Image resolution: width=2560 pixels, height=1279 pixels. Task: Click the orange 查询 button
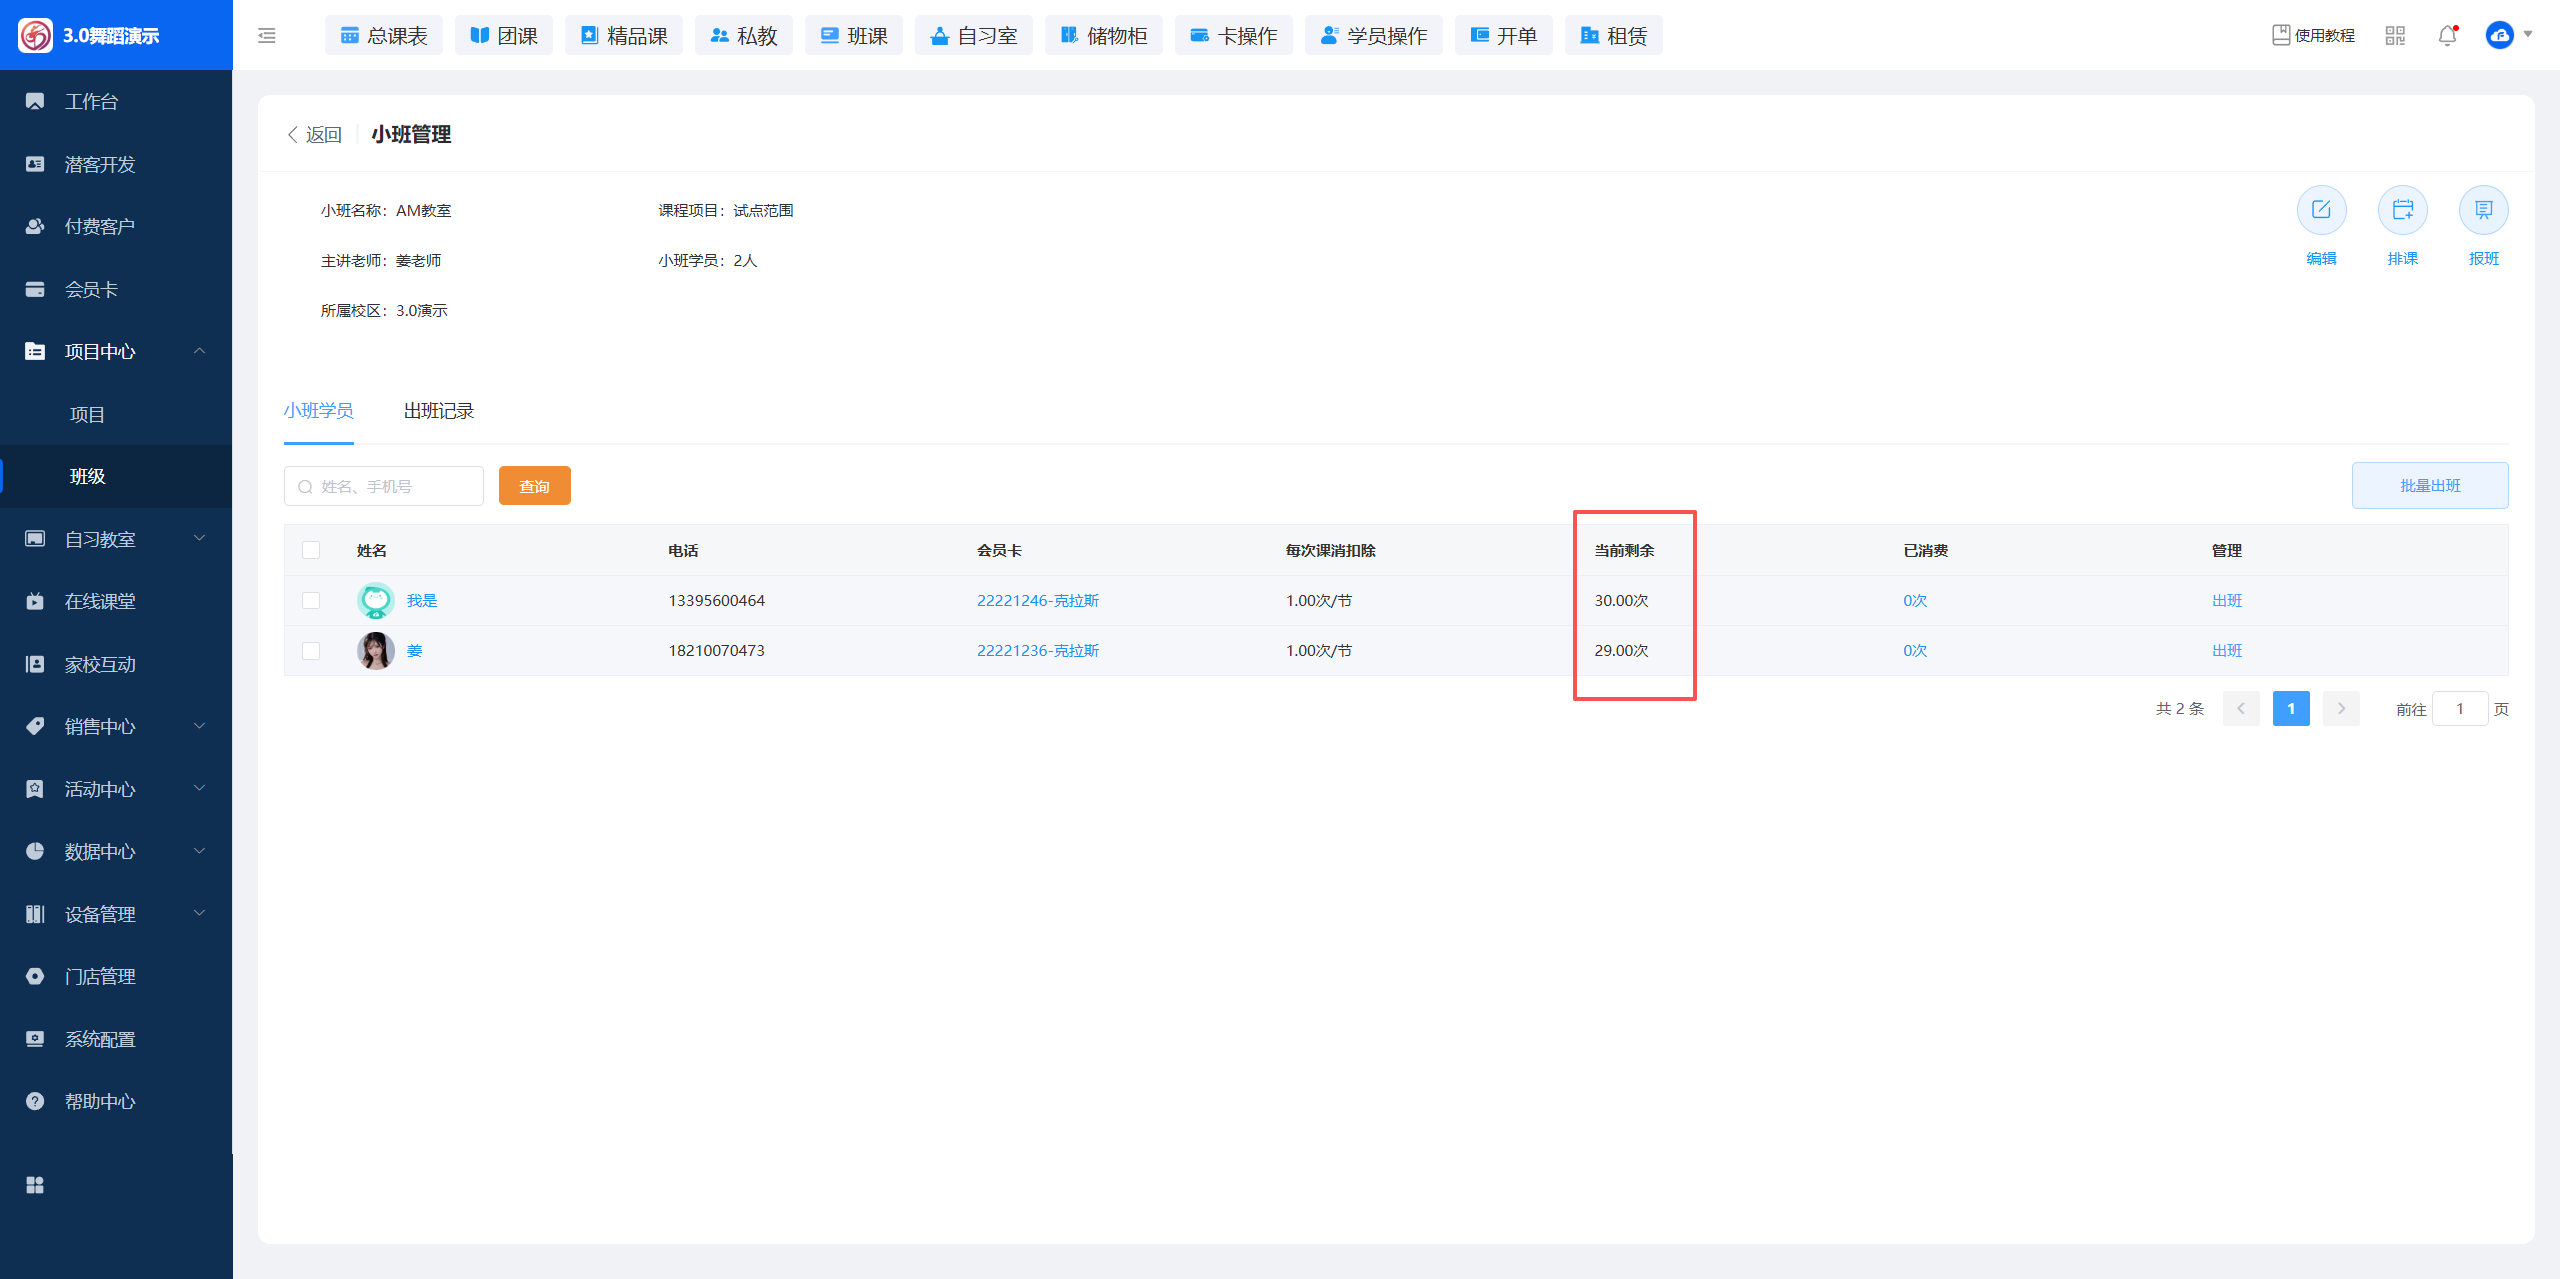(534, 486)
